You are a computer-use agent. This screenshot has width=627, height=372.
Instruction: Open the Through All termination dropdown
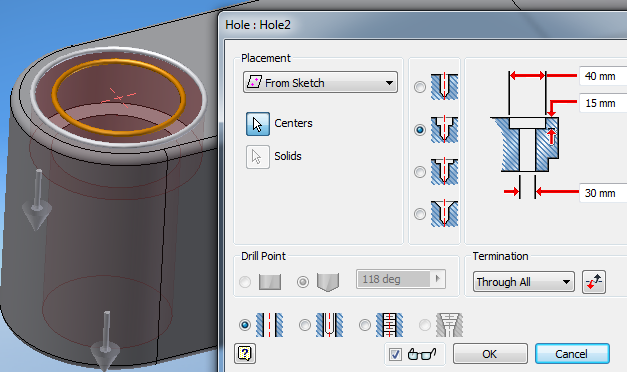pyautogui.click(x=524, y=282)
